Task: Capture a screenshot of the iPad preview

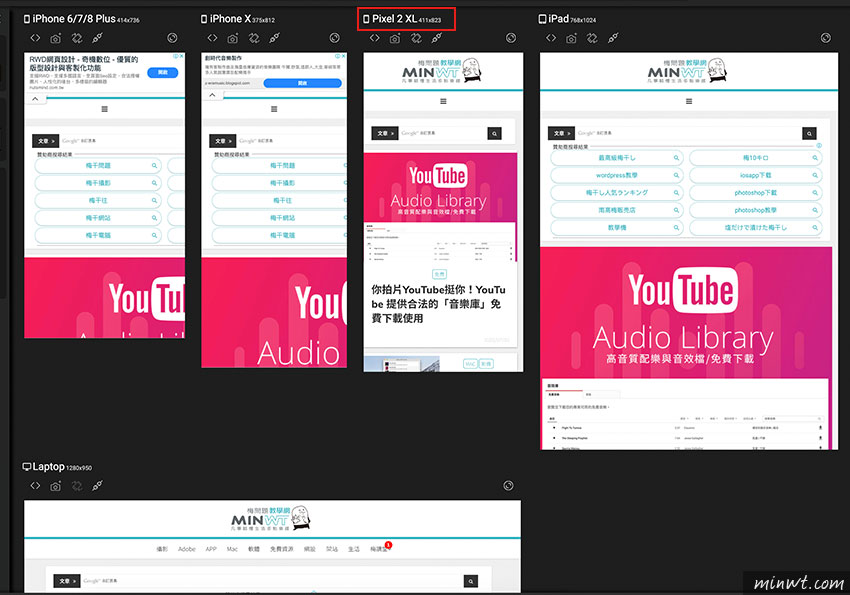Action: (571, 38)
